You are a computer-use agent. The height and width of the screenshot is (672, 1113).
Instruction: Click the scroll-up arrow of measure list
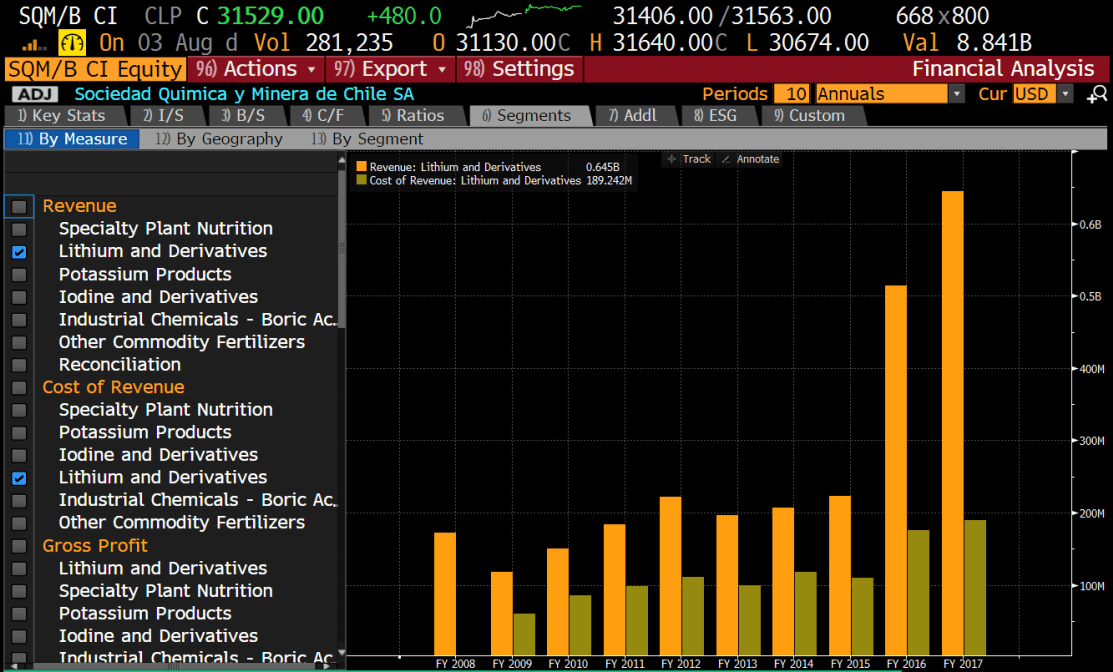(342, 161)
